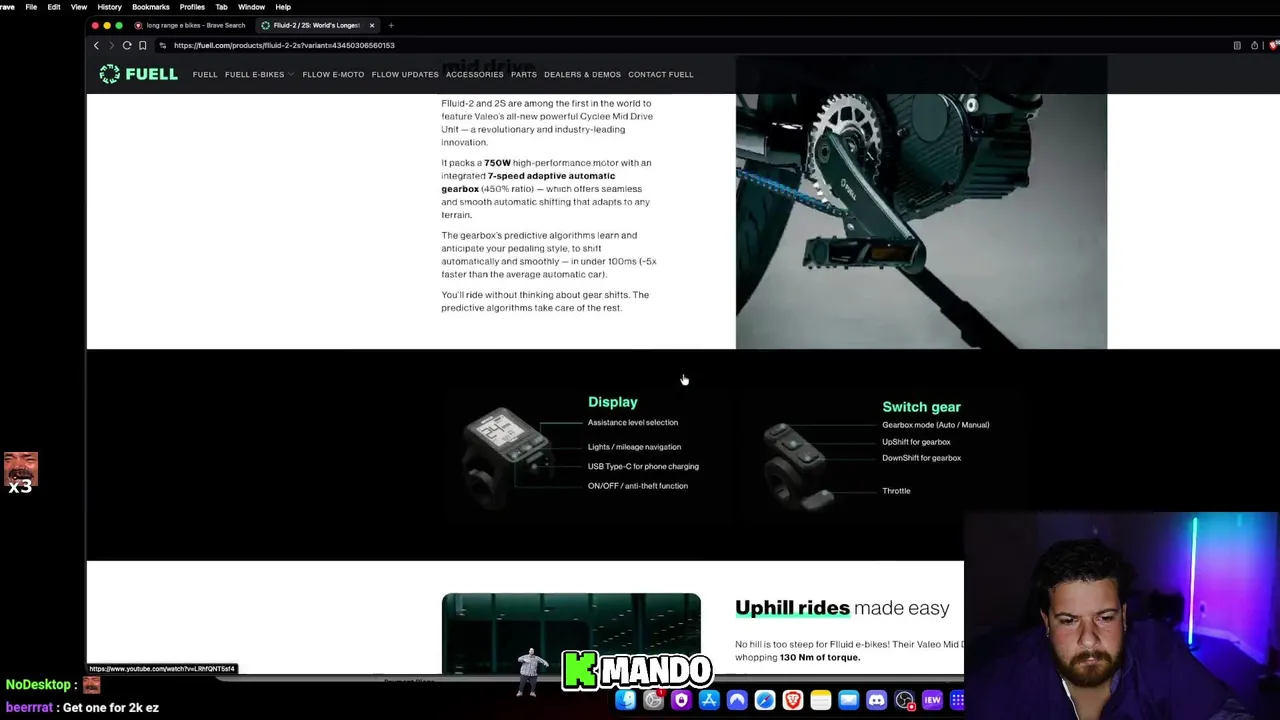Open the purple IEW dock app
Screen dimensions: 1280x720
click(x=932, y=700)
